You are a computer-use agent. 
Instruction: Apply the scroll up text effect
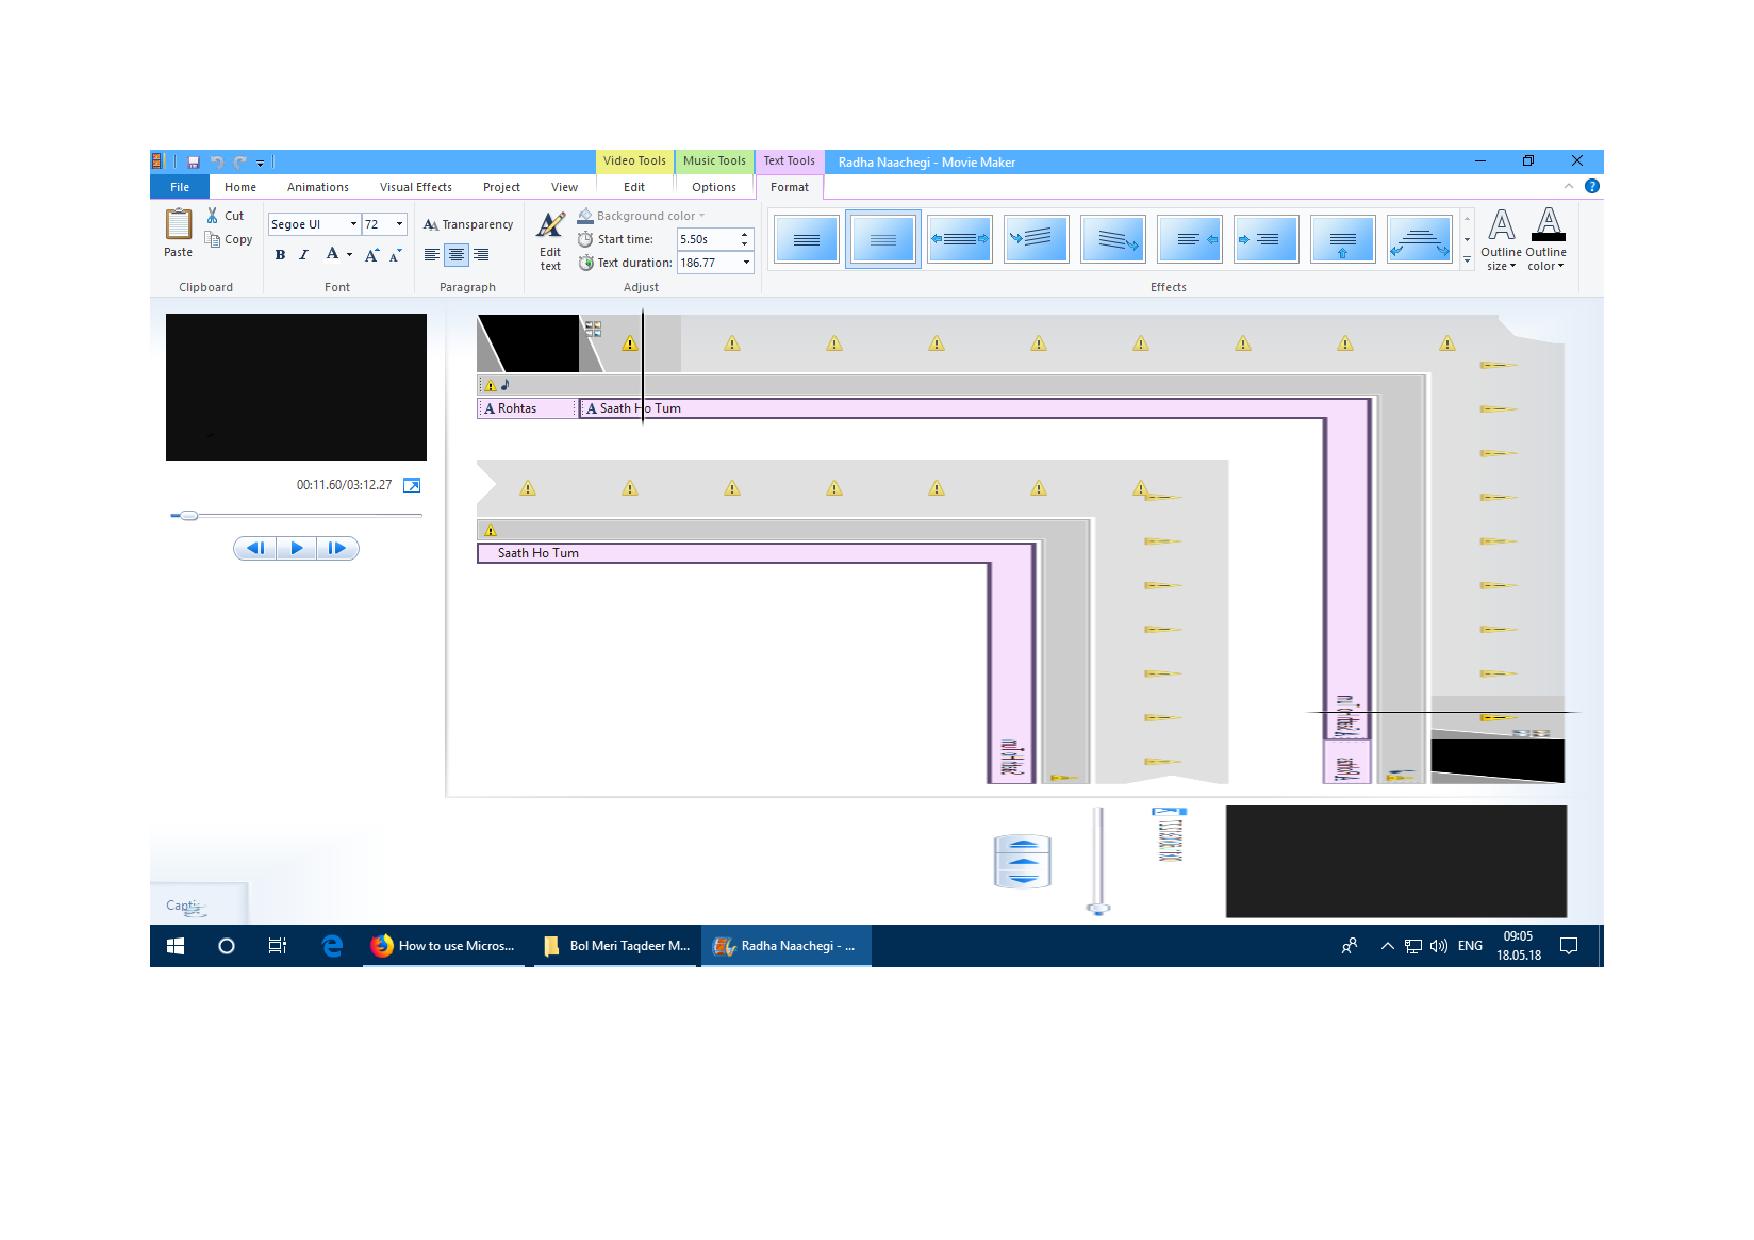(1343, 239)
